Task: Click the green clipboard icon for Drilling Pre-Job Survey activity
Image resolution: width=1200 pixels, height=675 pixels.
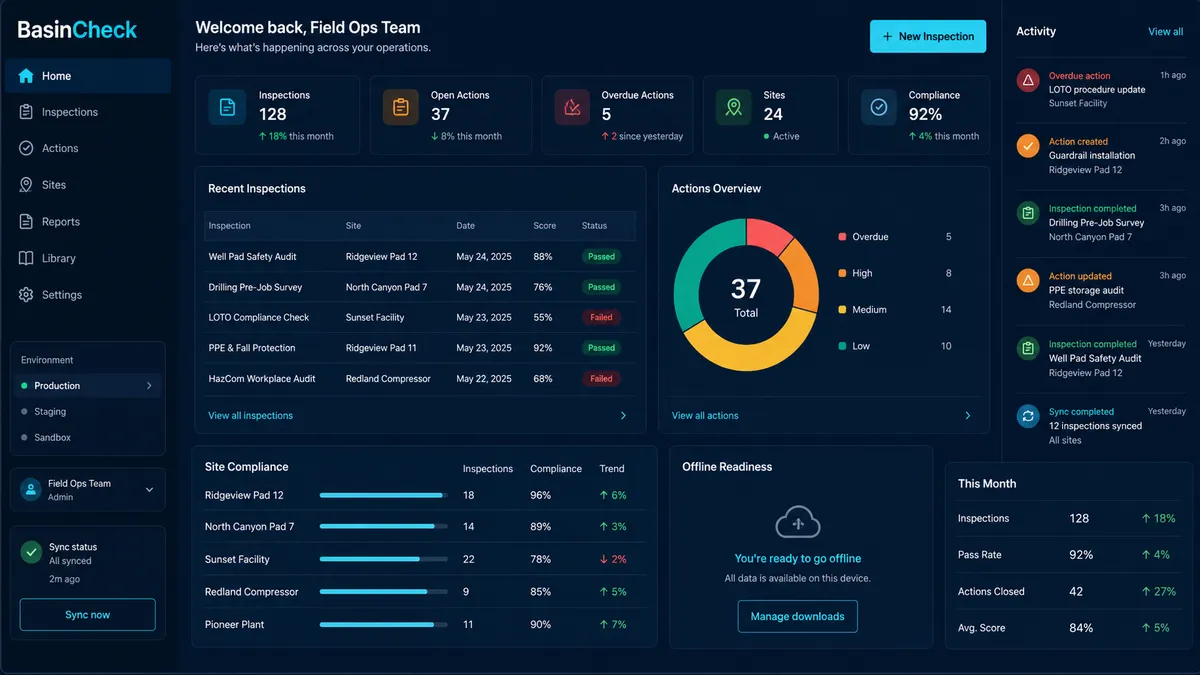Action: (1028, 213)
